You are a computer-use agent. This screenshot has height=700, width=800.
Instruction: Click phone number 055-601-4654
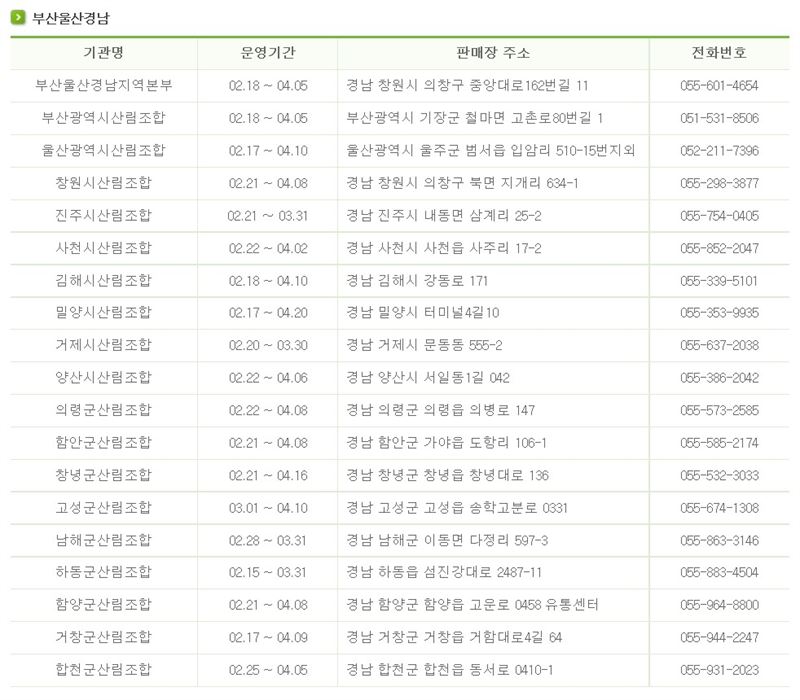coord(719,86)
